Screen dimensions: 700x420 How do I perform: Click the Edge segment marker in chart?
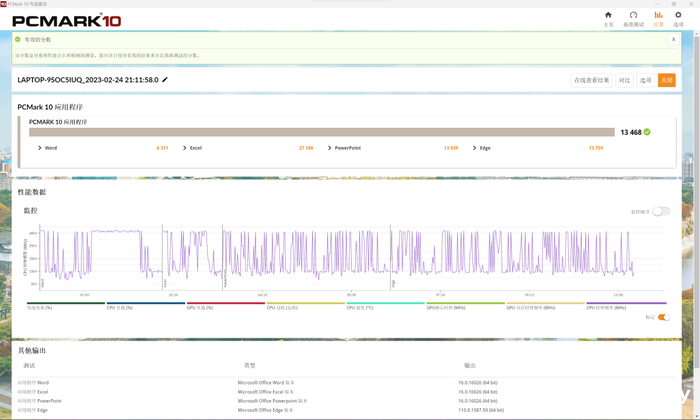tap(393, 283)
